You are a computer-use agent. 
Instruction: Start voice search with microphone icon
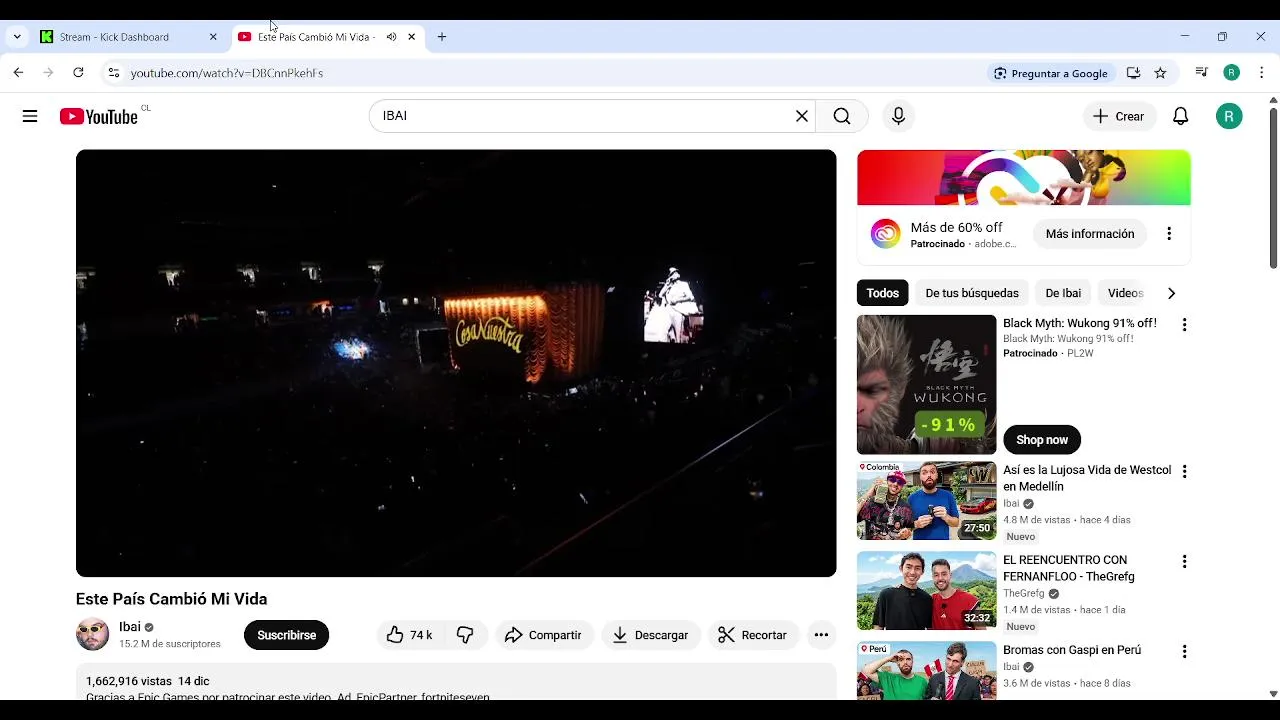tap(898, 116)
